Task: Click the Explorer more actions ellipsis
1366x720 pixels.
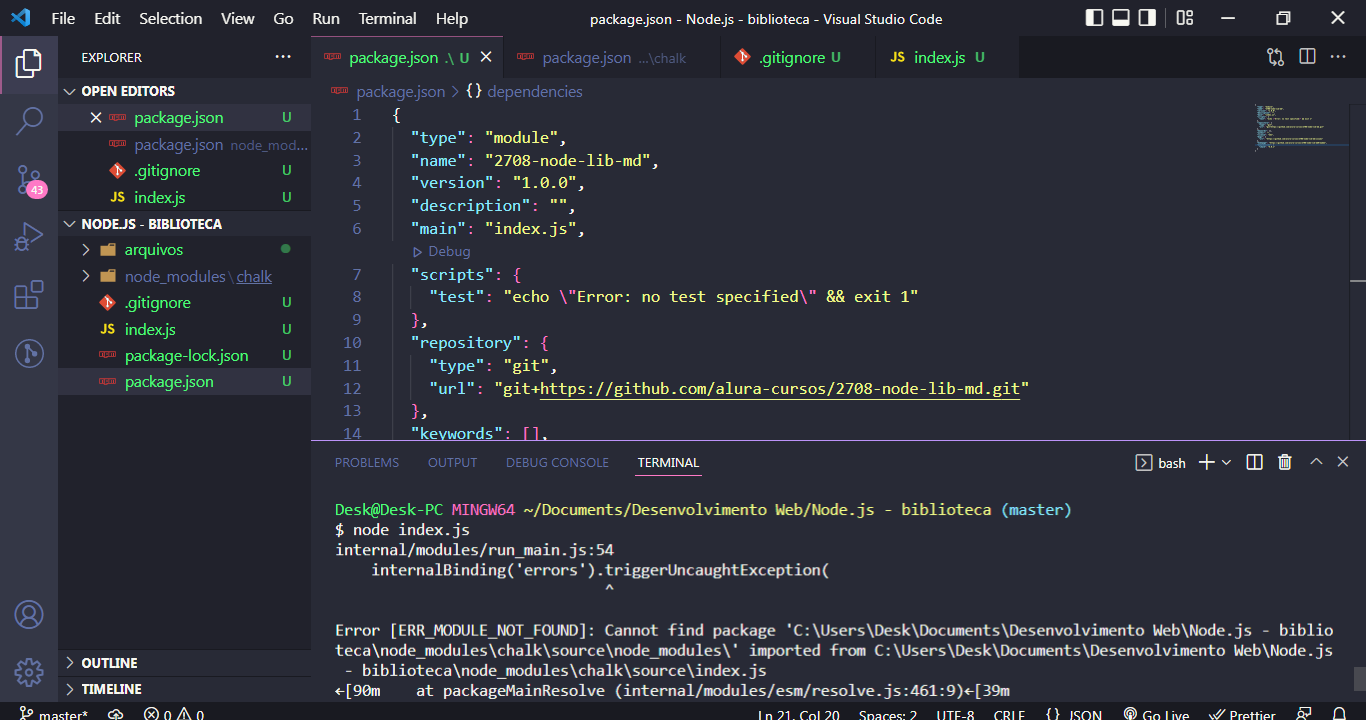Action: [284, 57]
